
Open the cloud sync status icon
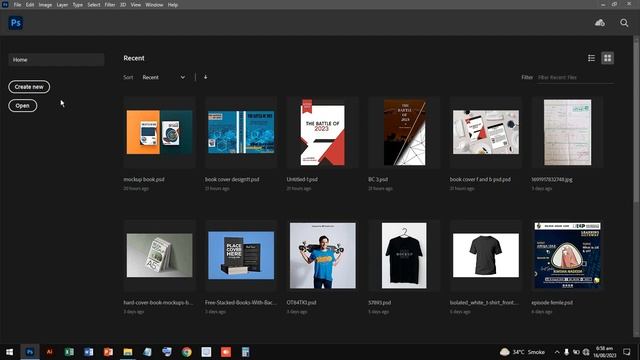coord(600,23)
